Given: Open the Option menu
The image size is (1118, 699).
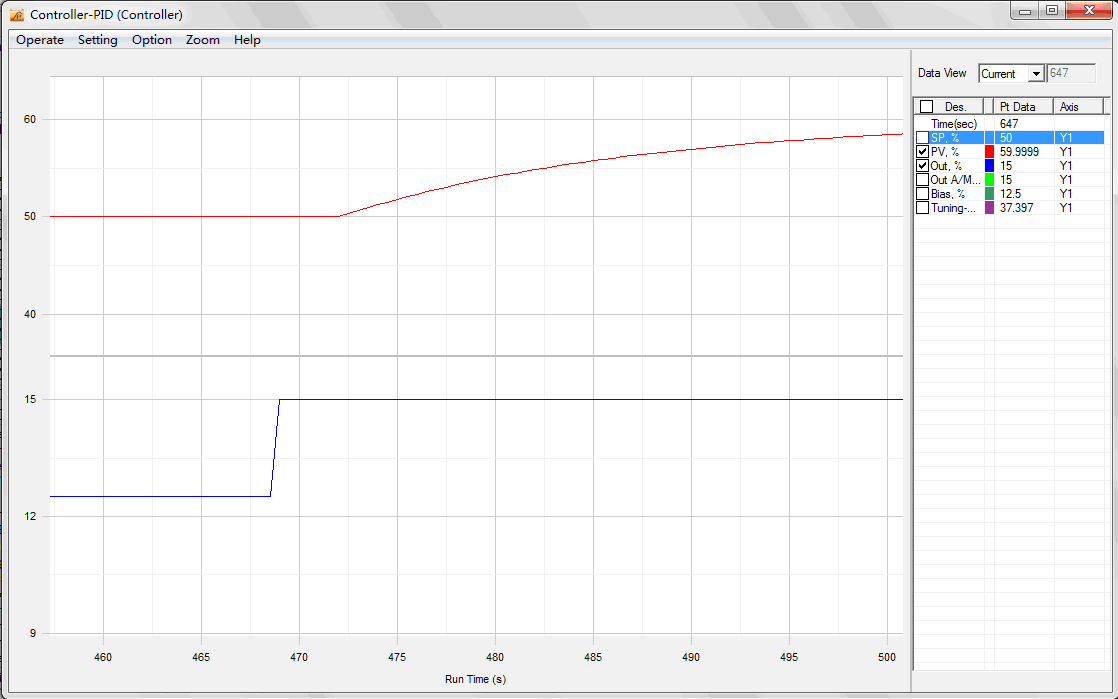Looking at the screenshot, I should click(152, 40).
